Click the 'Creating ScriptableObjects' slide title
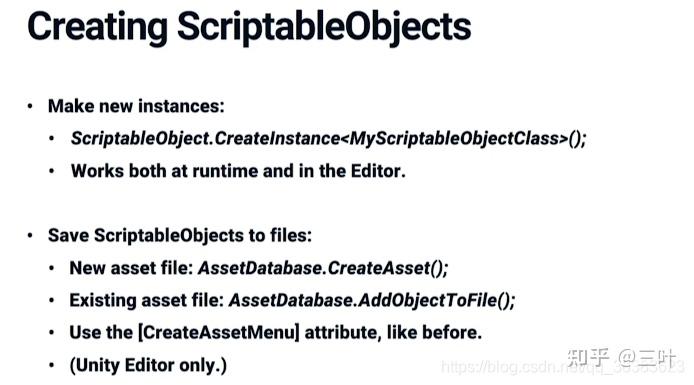 pyautogui.click(x=249, y=27)
